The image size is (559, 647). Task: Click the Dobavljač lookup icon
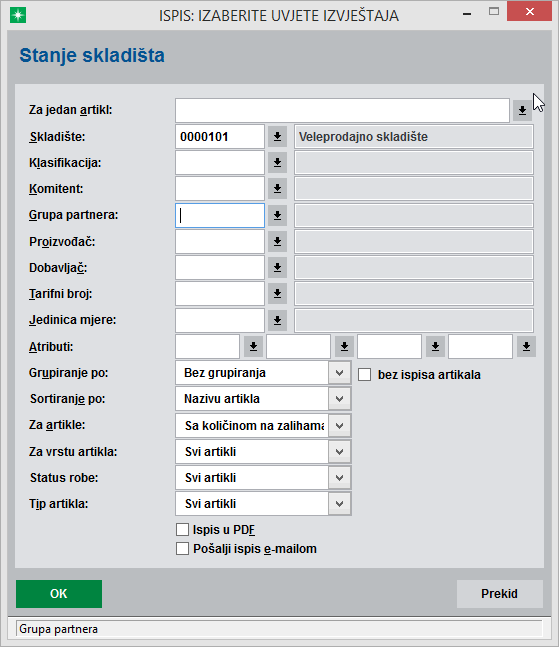click(277, 267)
